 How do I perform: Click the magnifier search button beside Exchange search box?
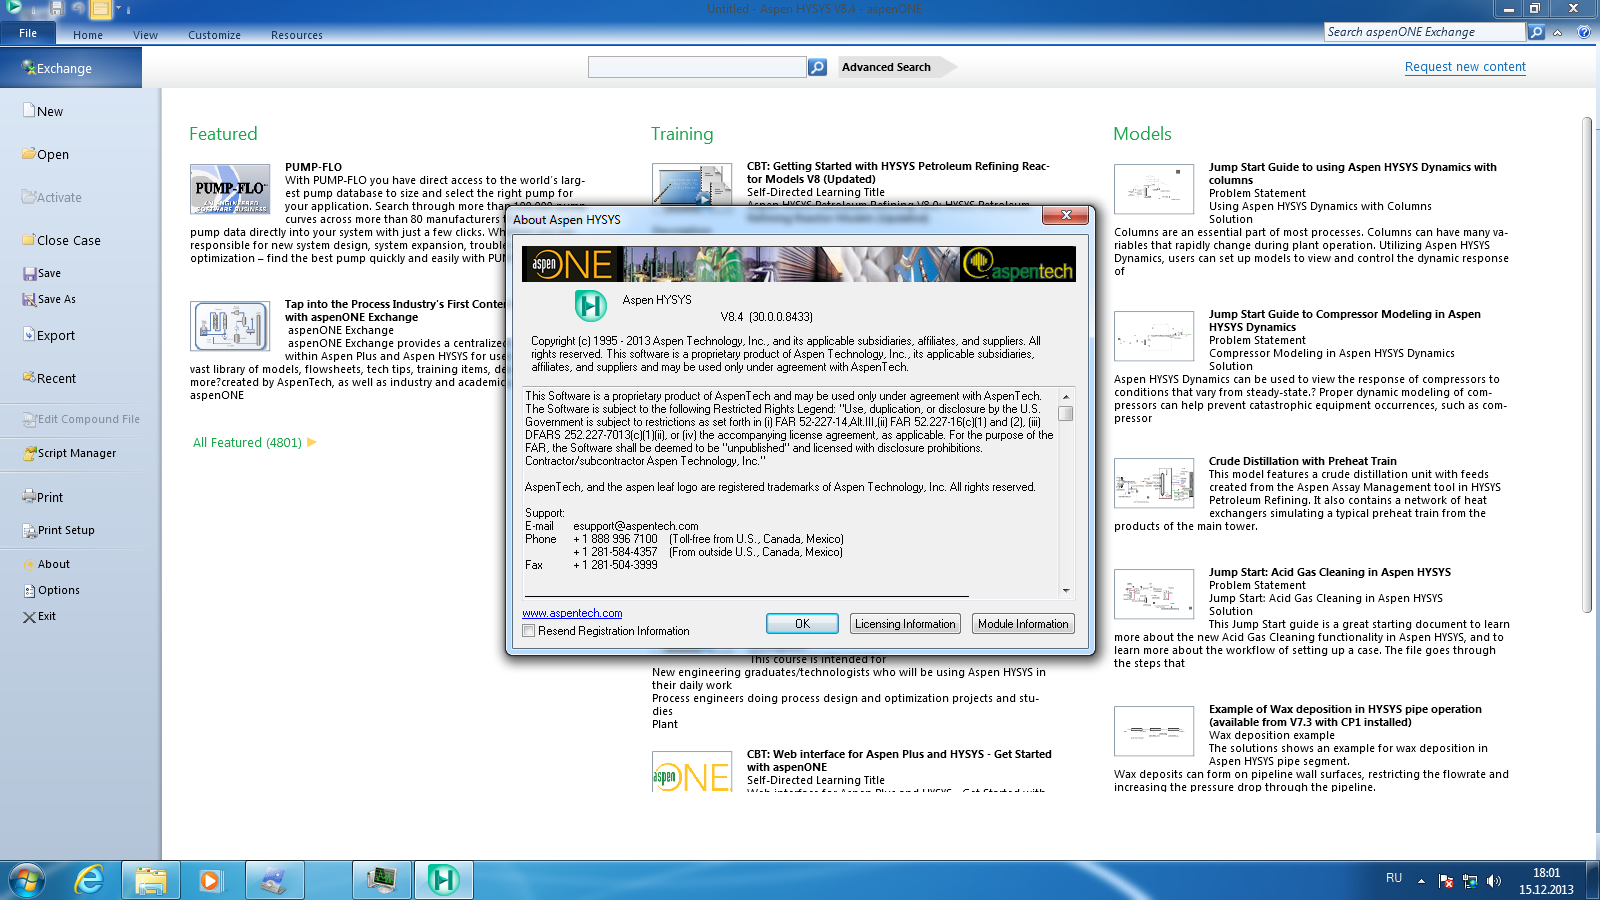(x=817, y=67)
